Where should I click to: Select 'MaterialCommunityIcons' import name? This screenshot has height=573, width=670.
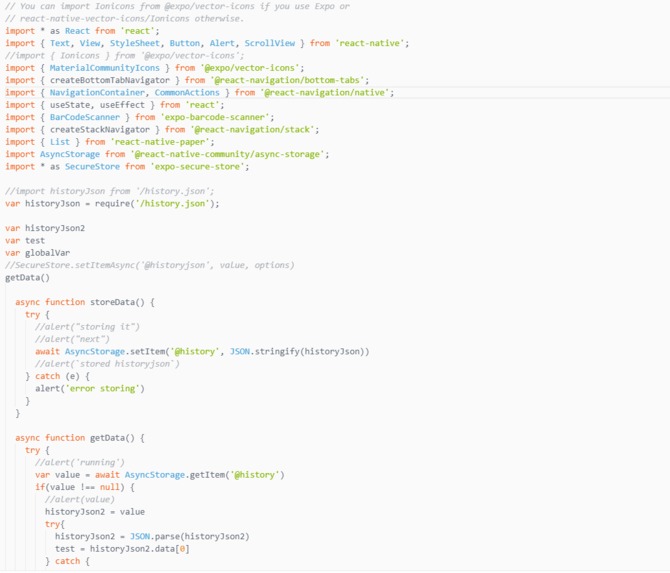click(x=105, y=68)
